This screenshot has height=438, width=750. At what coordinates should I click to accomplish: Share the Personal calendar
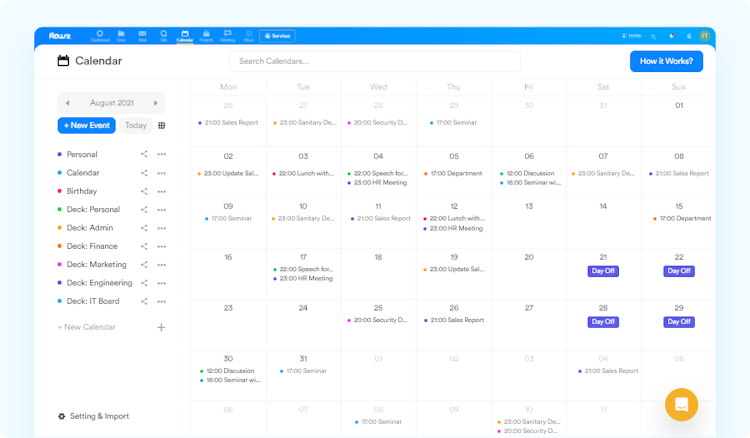coord(144,154)
